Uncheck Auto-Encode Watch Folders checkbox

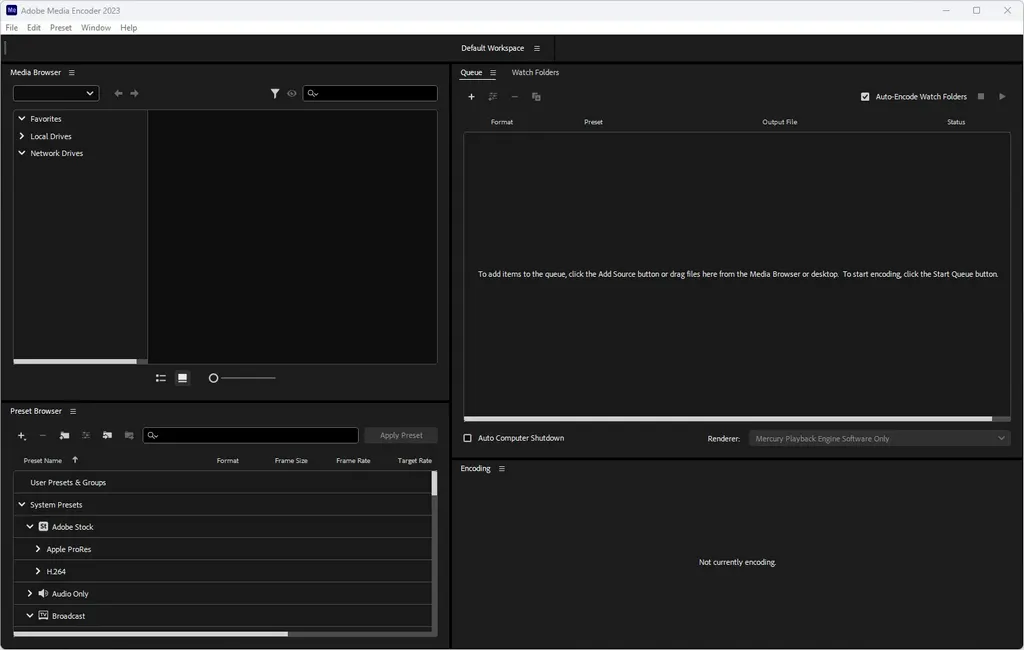865,97
